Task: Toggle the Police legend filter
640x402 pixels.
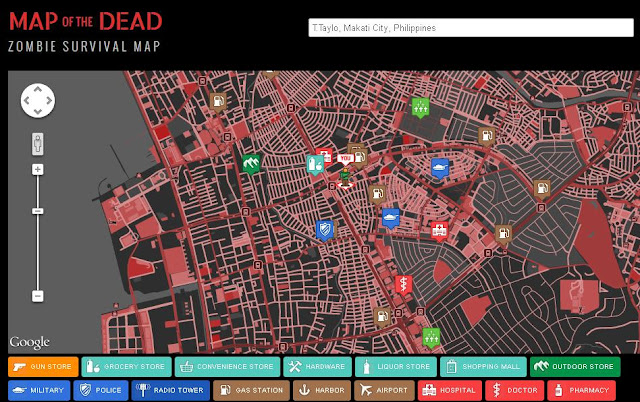Action: point(101,390)
